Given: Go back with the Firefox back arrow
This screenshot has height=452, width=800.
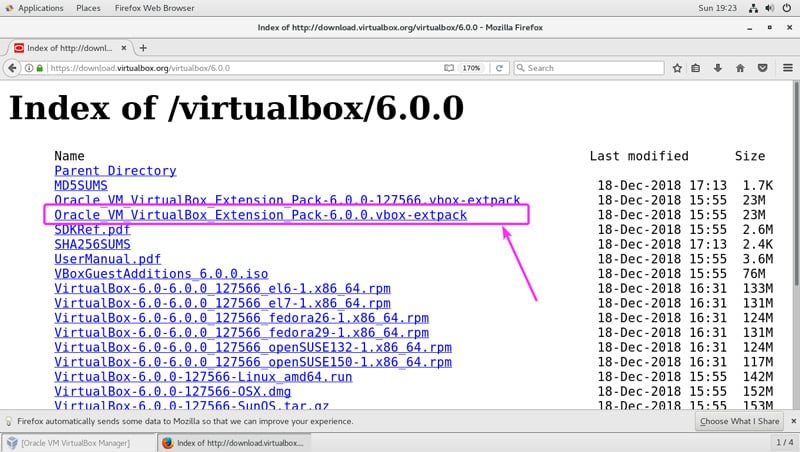Looking at the screenshot, I should [x=12, y=68].
